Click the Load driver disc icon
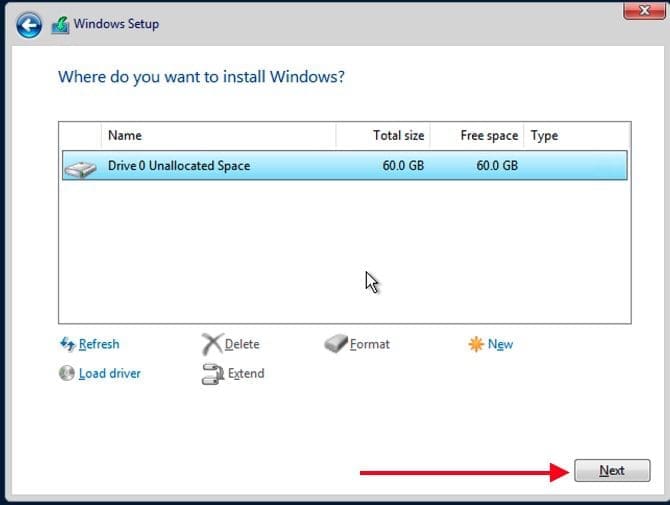The image size is (670, 505). 67,373
